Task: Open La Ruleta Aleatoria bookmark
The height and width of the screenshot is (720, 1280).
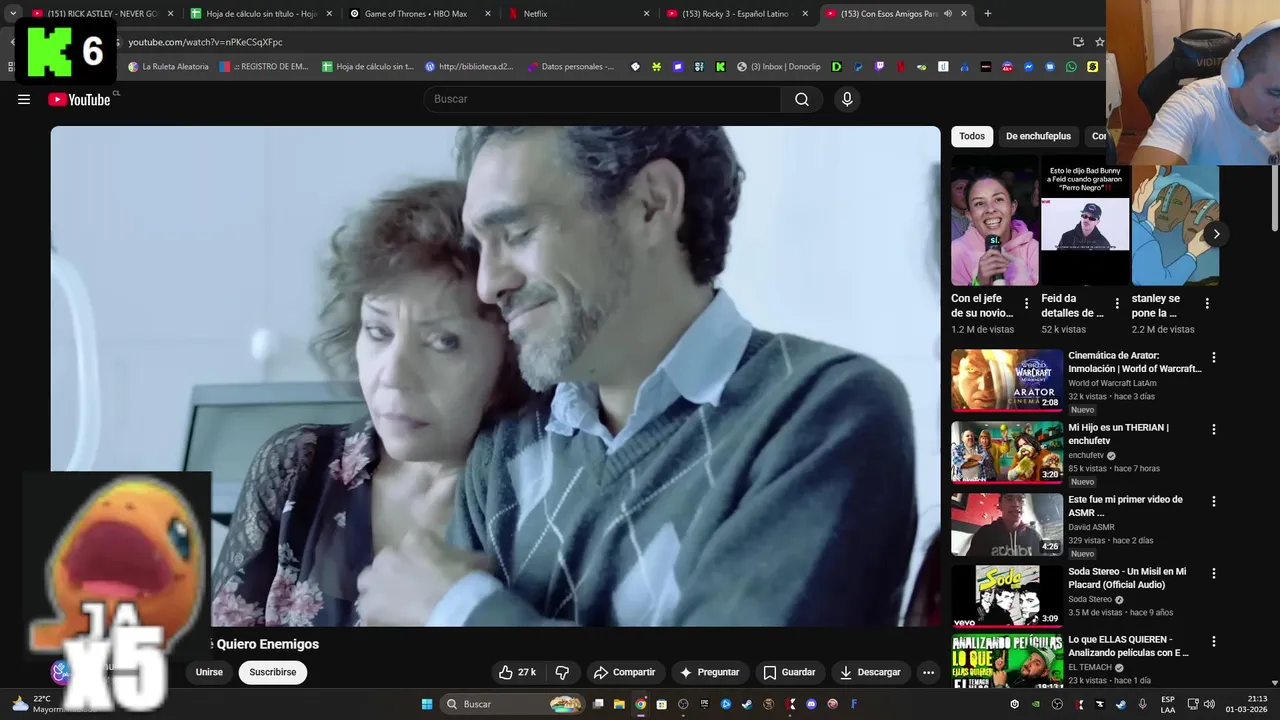Action: 168,67
